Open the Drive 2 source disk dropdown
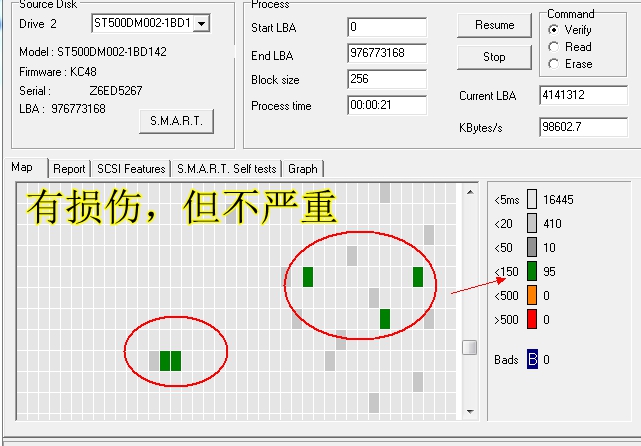This screenshot has height=446, width=641. (201, 23)
